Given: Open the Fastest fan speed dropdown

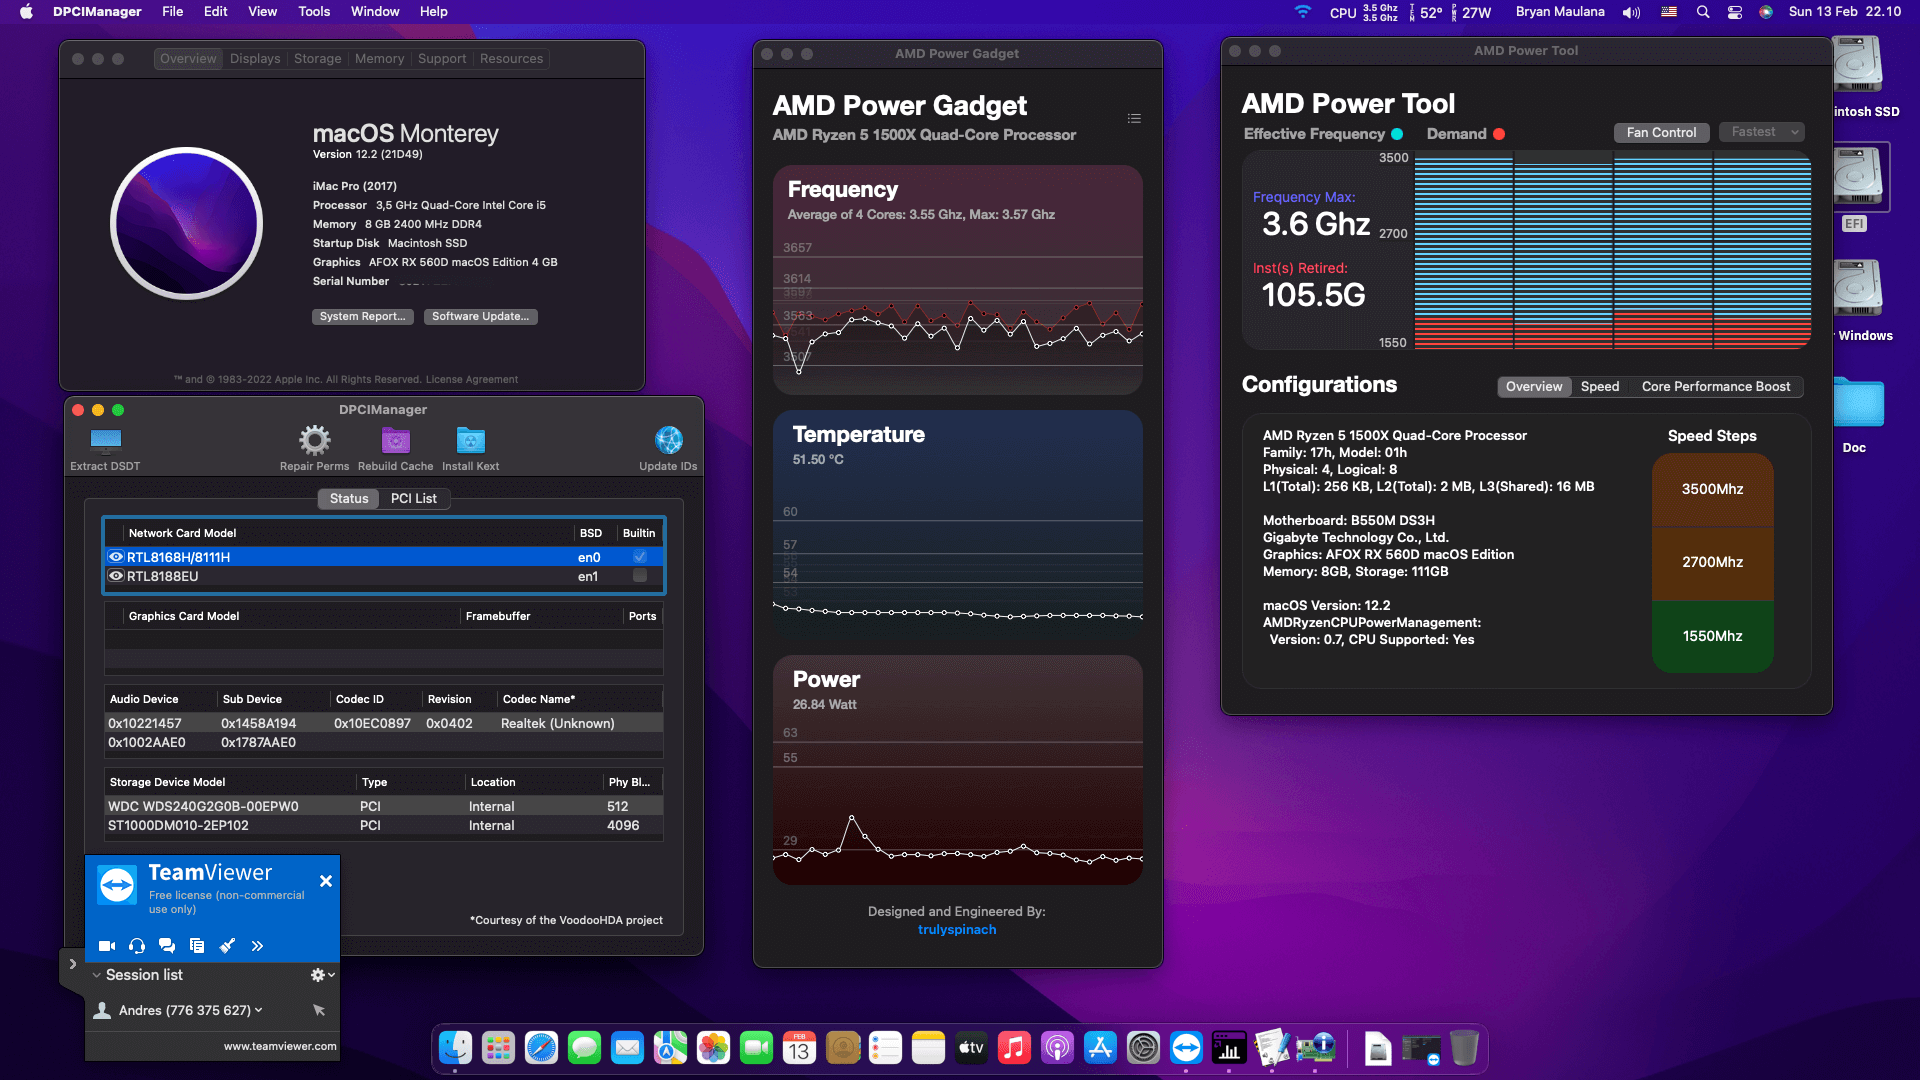Looking at the screenshot, I should coord(1762,132).
